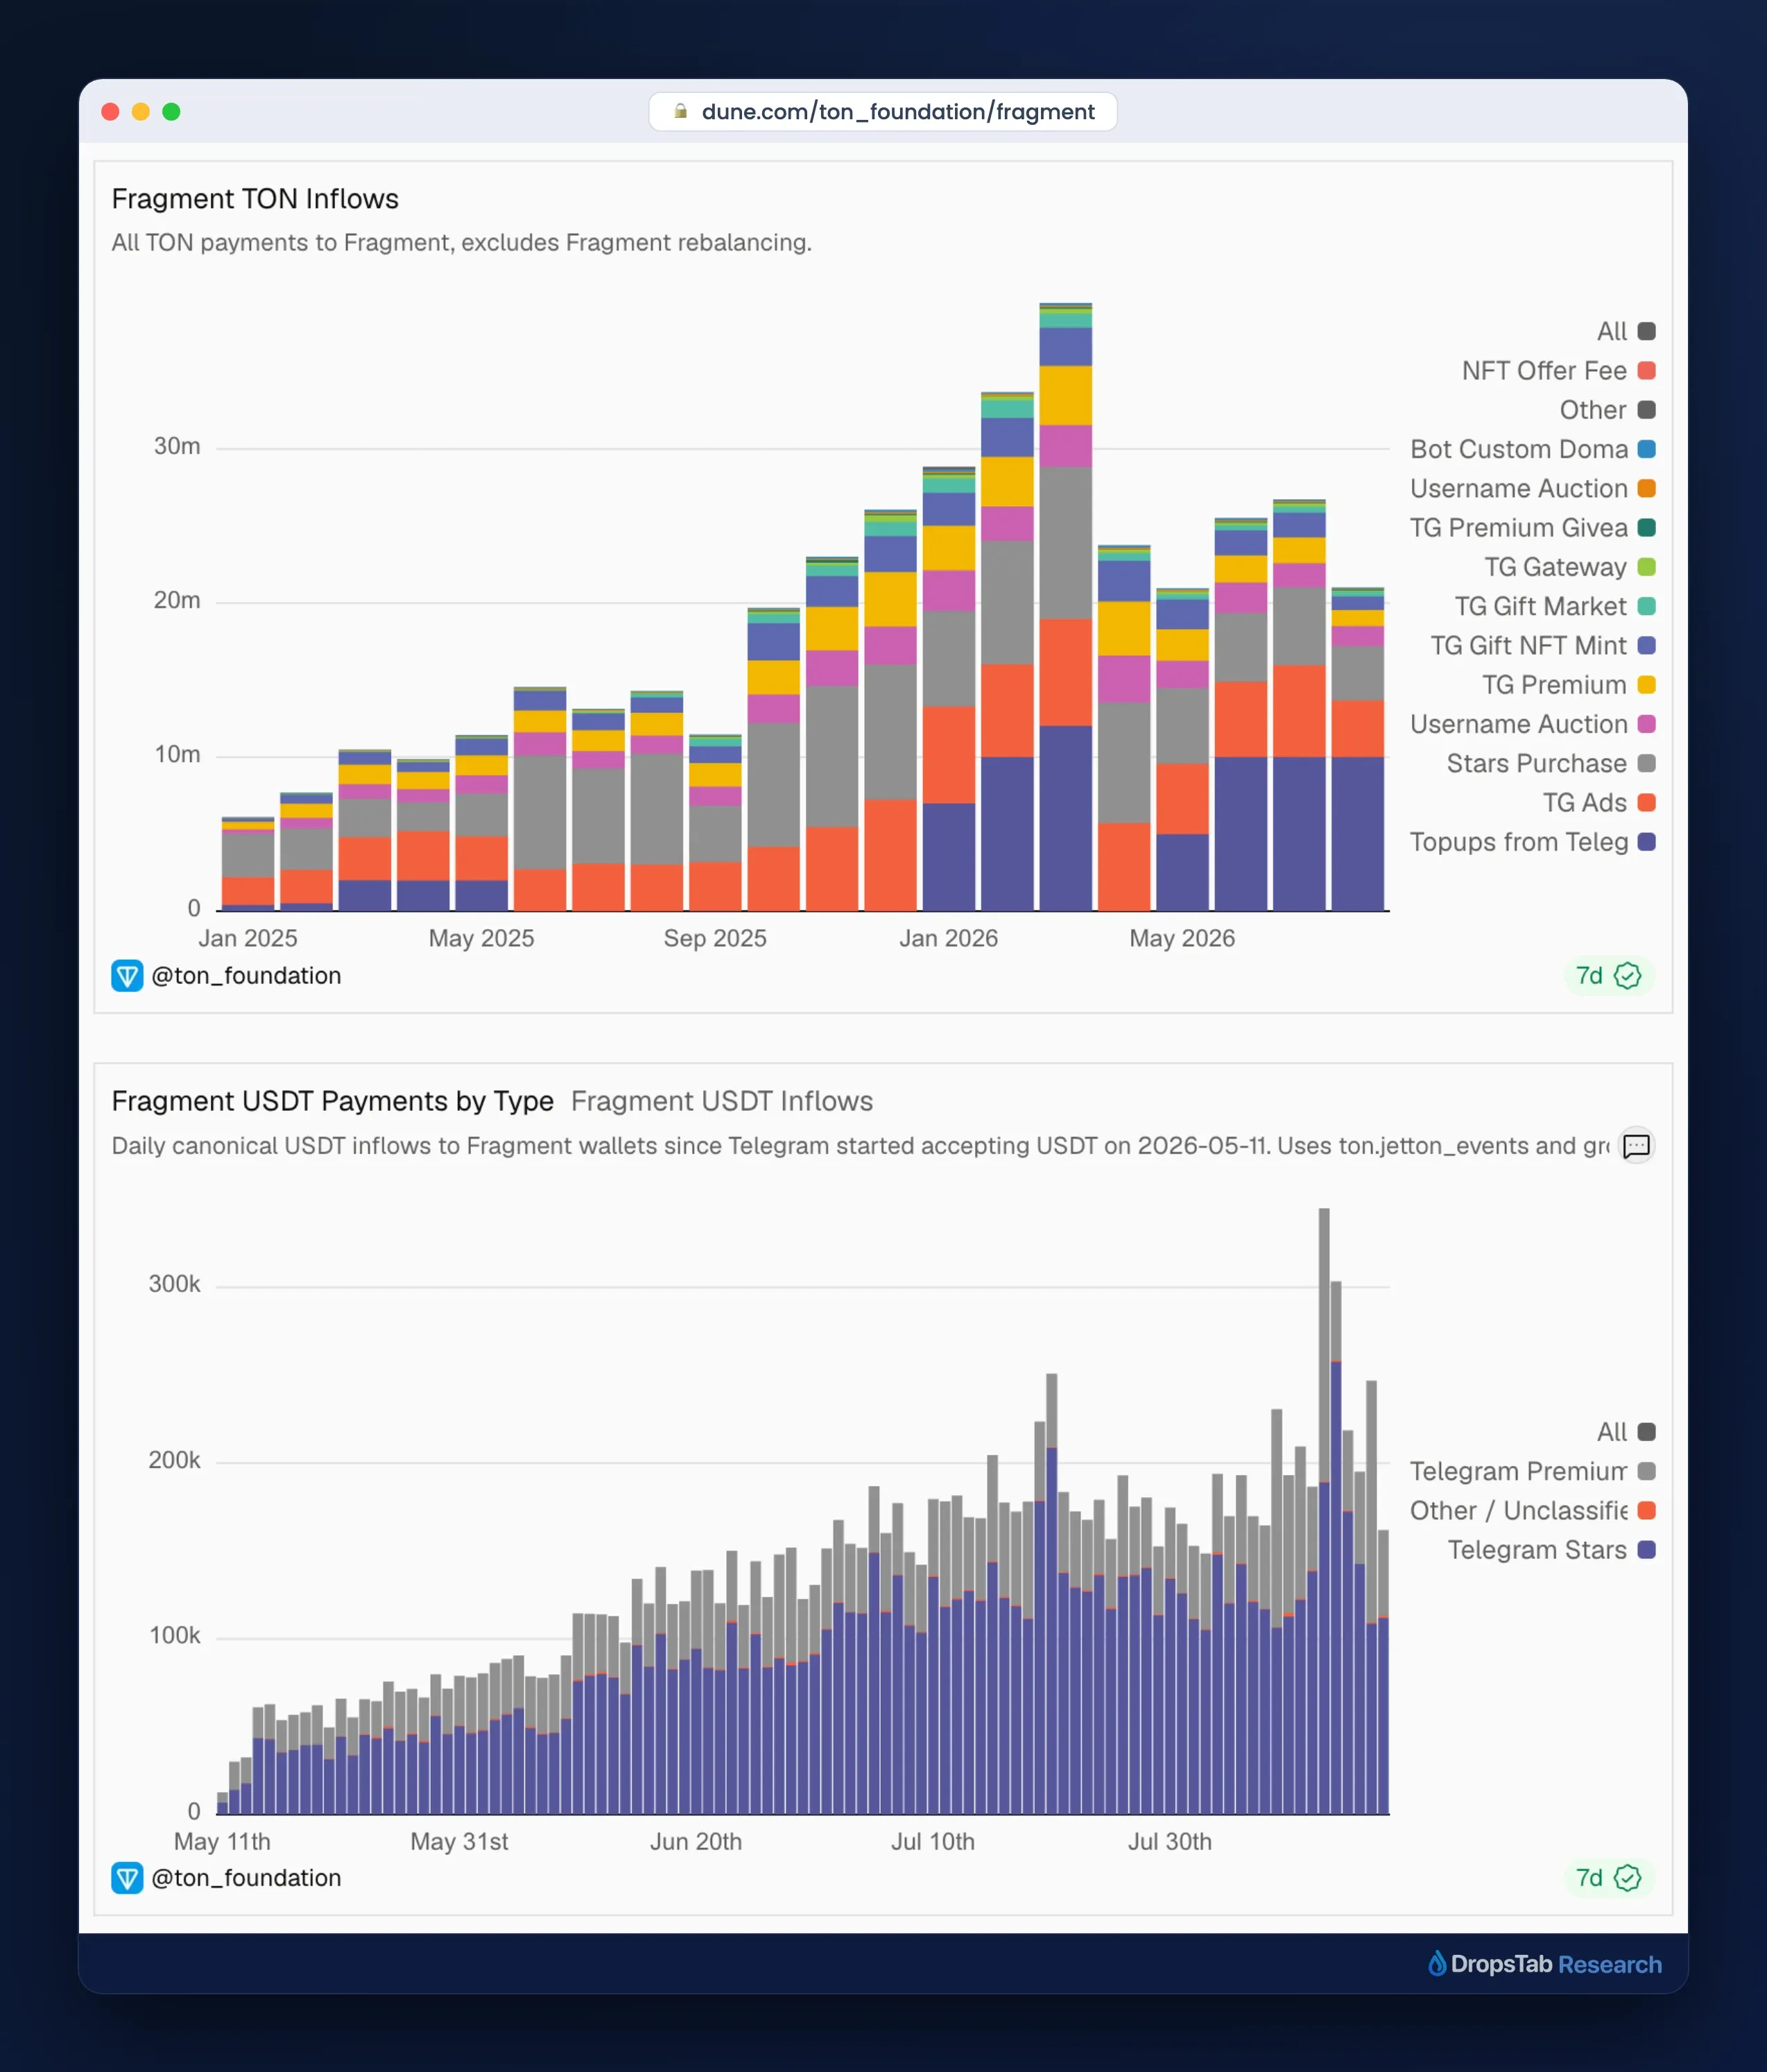Toggle the Stars Purchase legend series
Viewport: 1767px width, 2072px height.
point(1550,764)
